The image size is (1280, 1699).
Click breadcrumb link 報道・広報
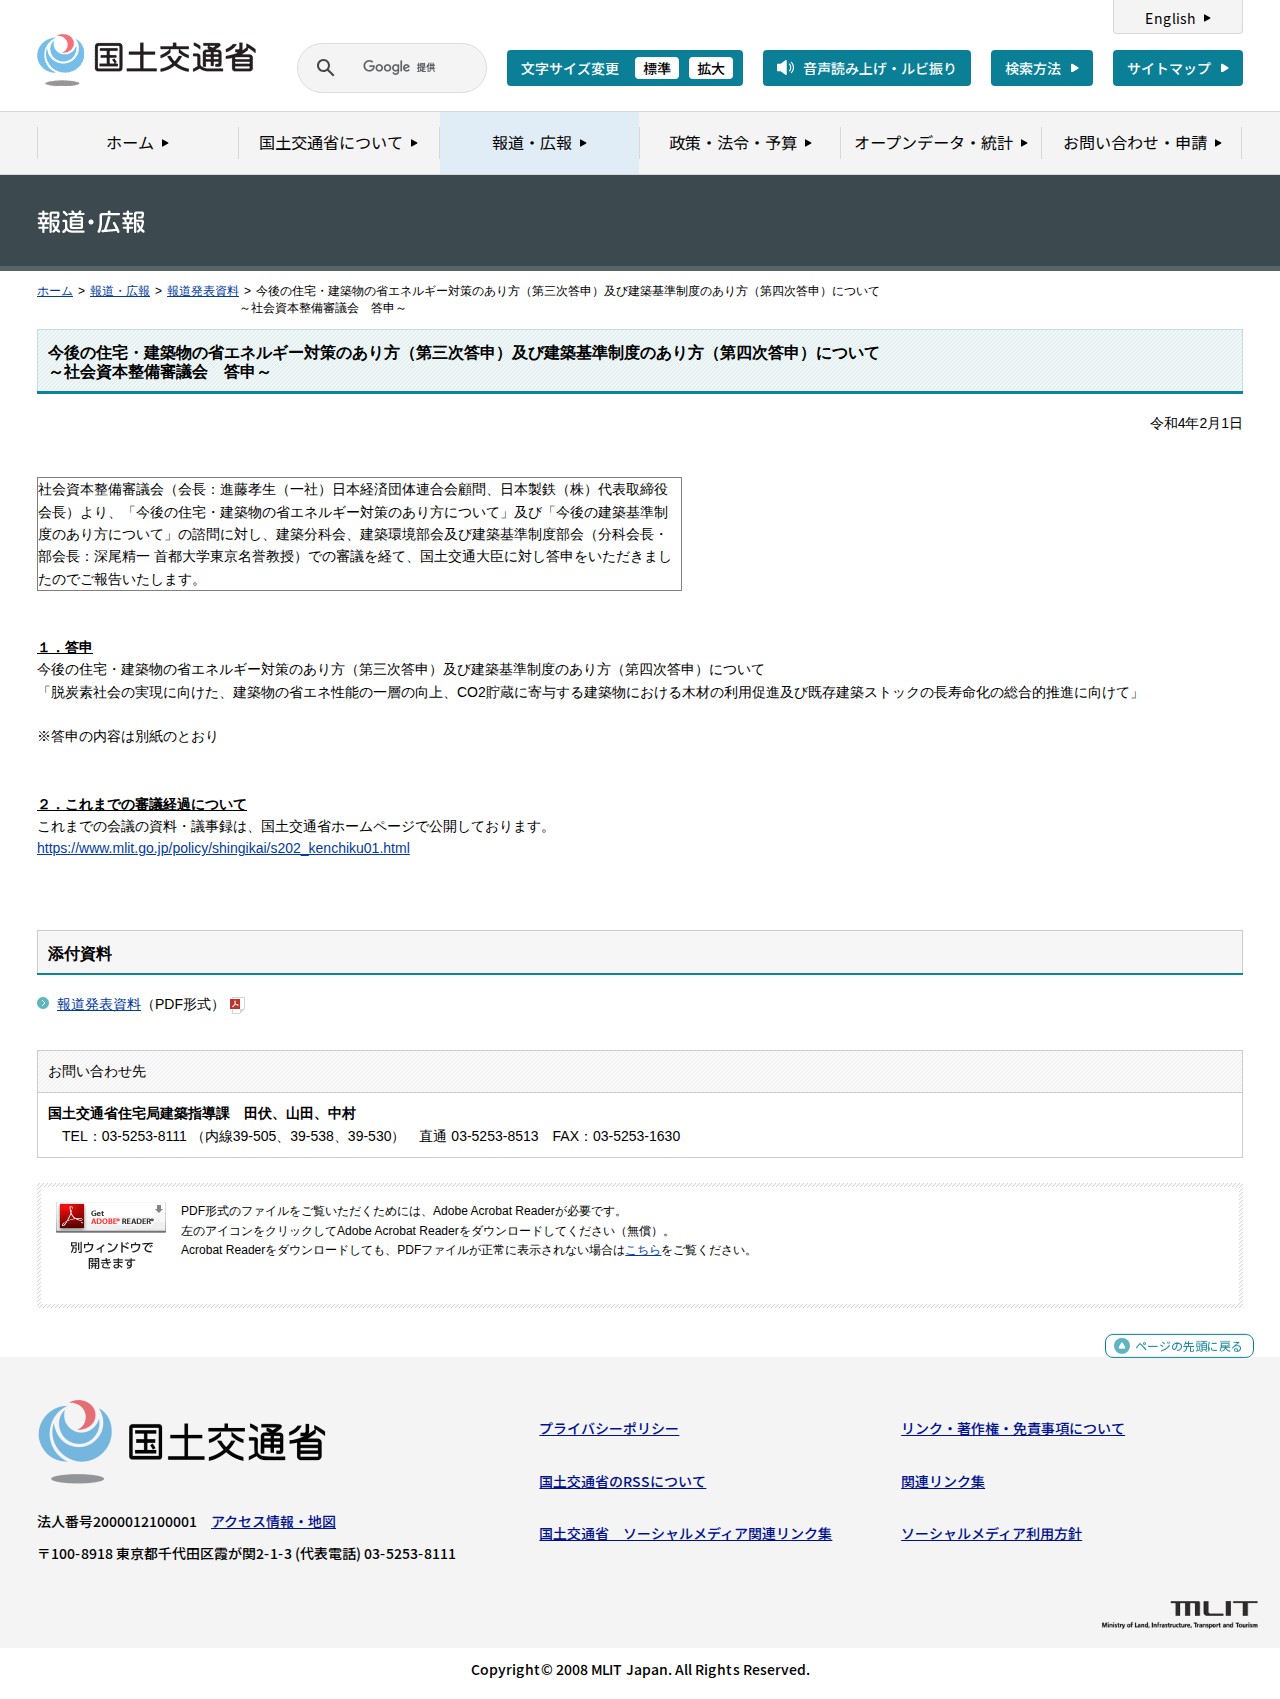click(x=120, y=291)
